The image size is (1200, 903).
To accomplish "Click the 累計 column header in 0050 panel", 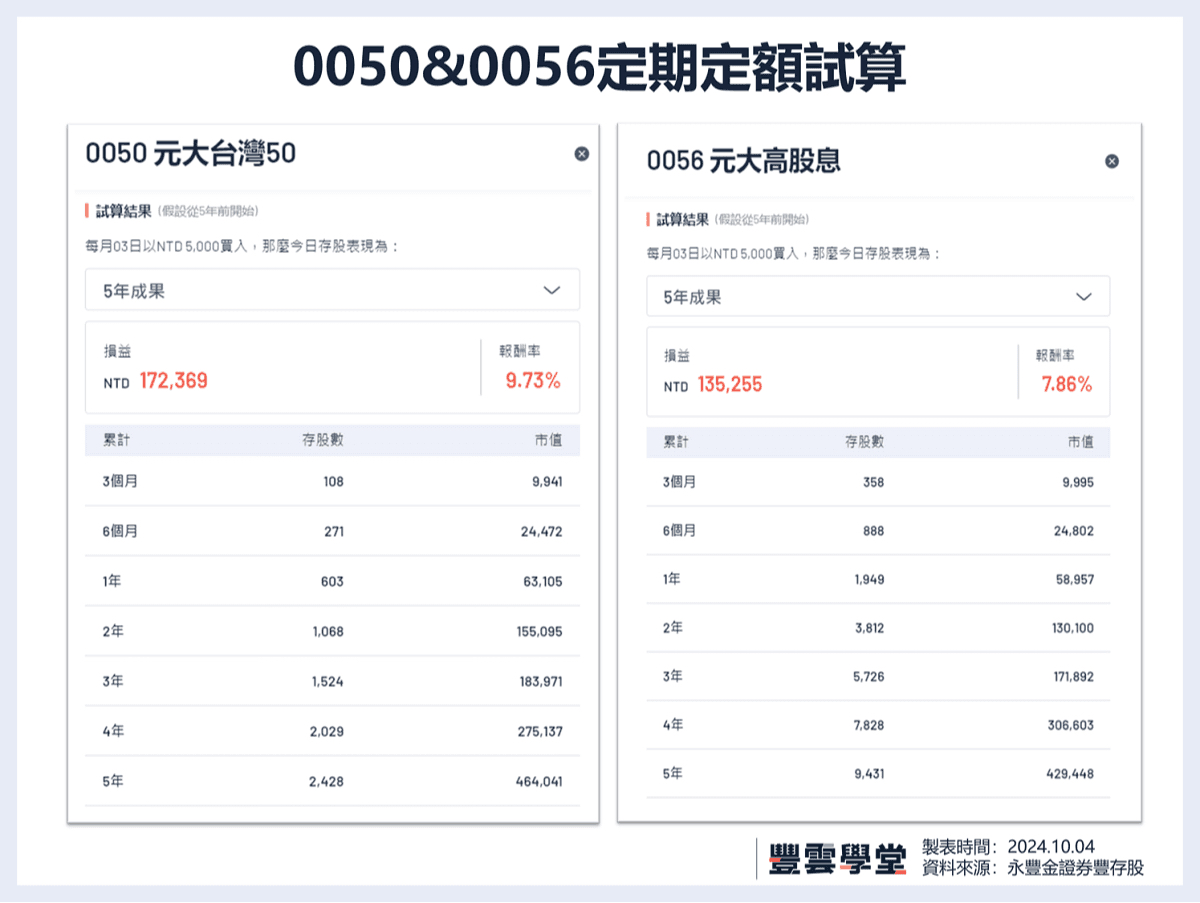I will coord(116,440).
